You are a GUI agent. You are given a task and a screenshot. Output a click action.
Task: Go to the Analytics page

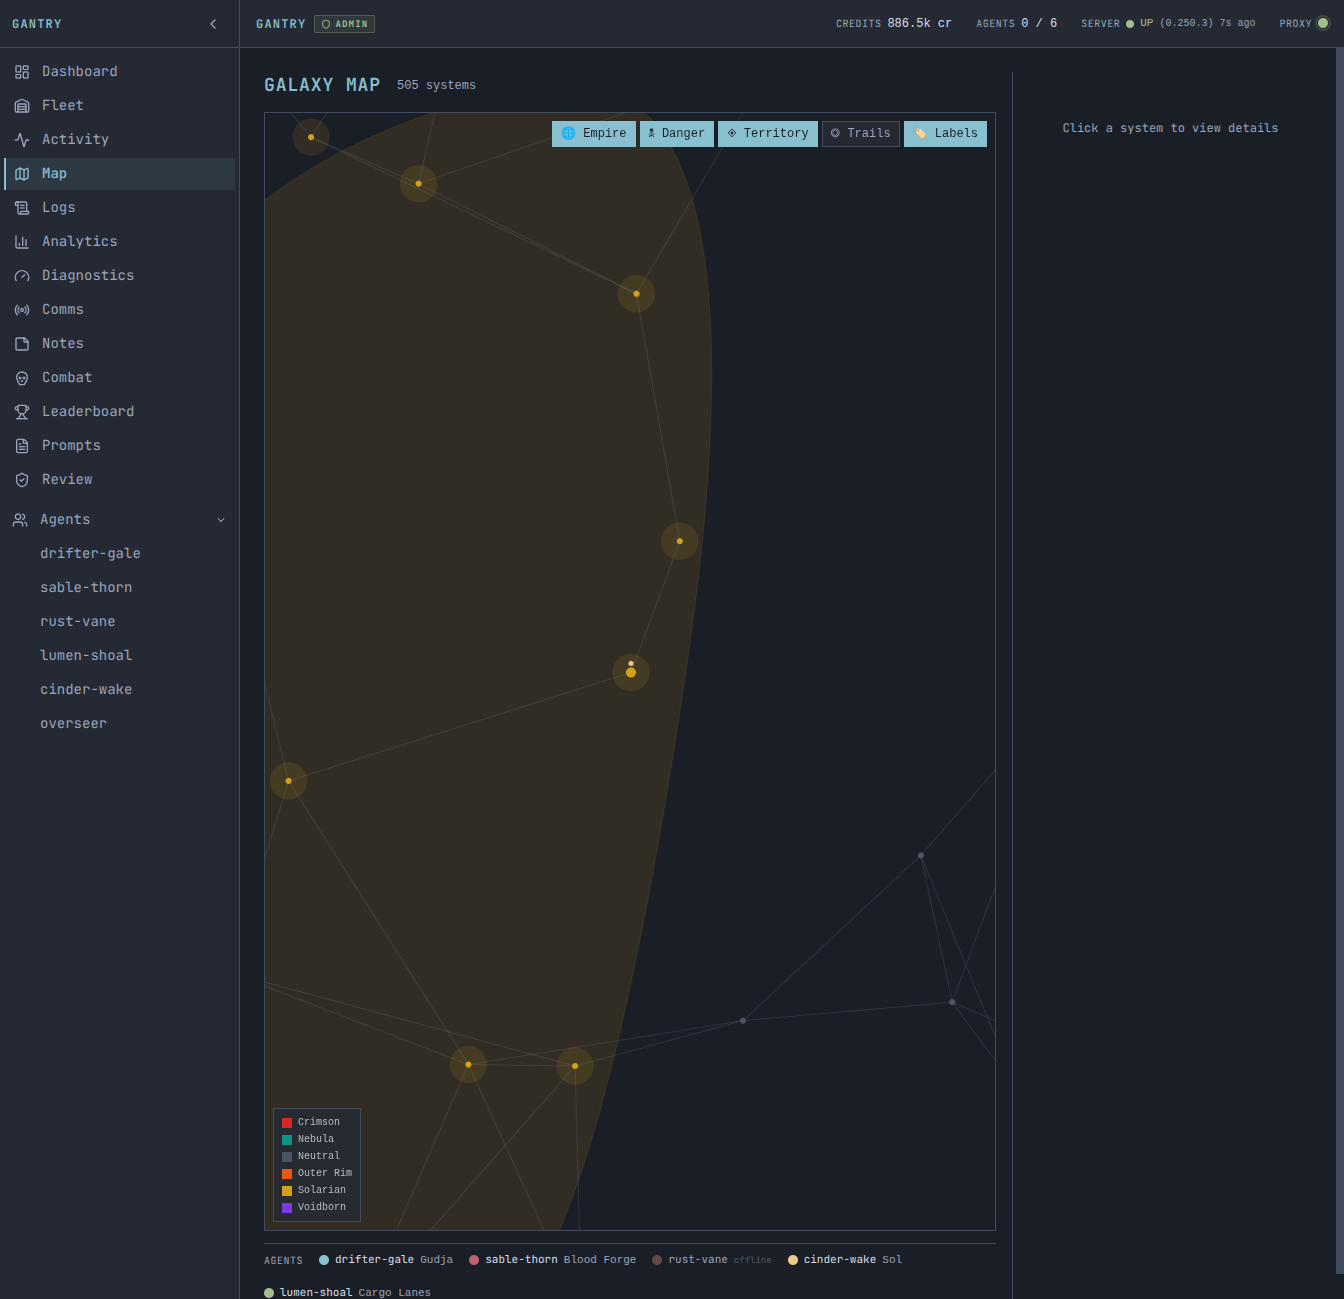coord(120,242)
